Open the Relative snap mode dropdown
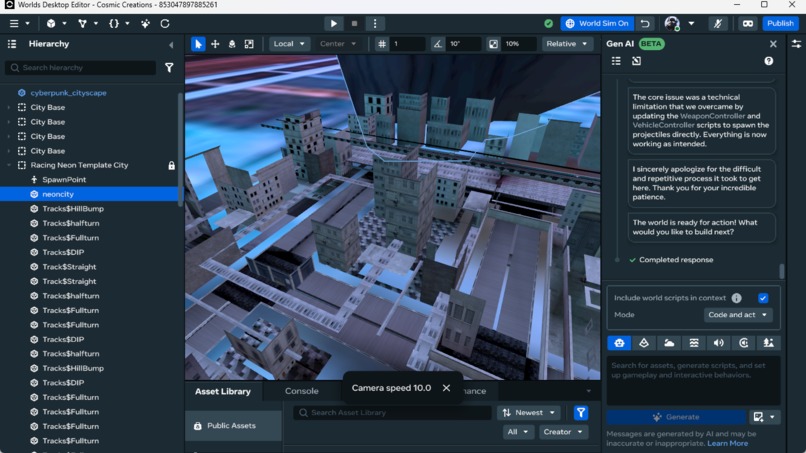The height and width of the screenshot is (453, 806). [566, 44]
